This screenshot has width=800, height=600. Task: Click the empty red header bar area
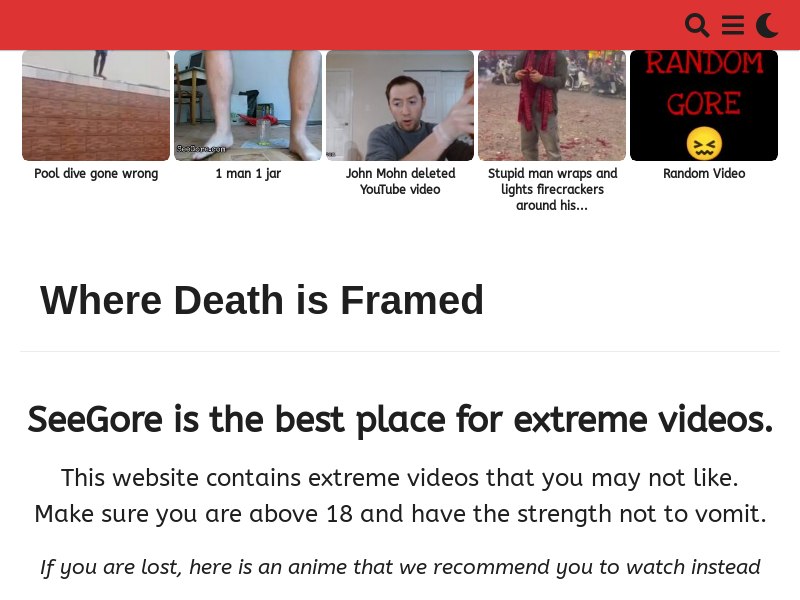tap(337, 25)
